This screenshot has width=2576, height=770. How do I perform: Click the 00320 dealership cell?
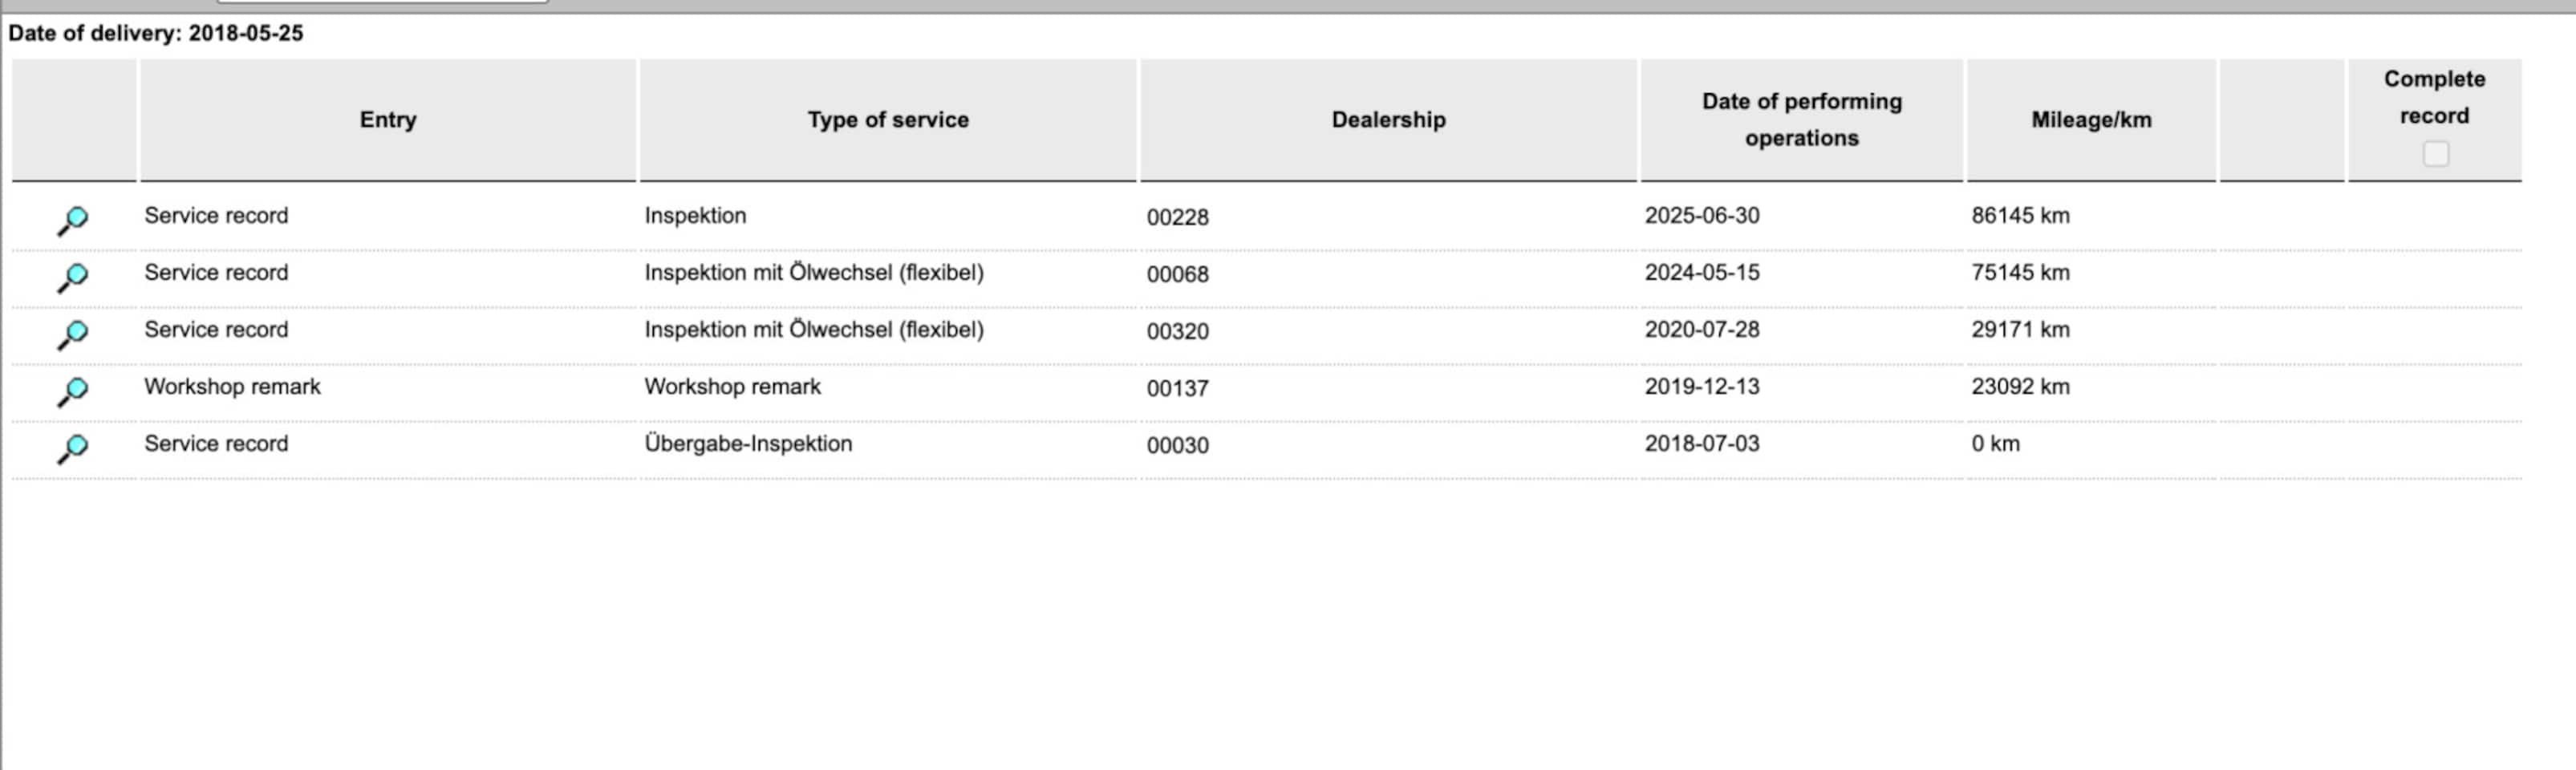click(1177, 331)
